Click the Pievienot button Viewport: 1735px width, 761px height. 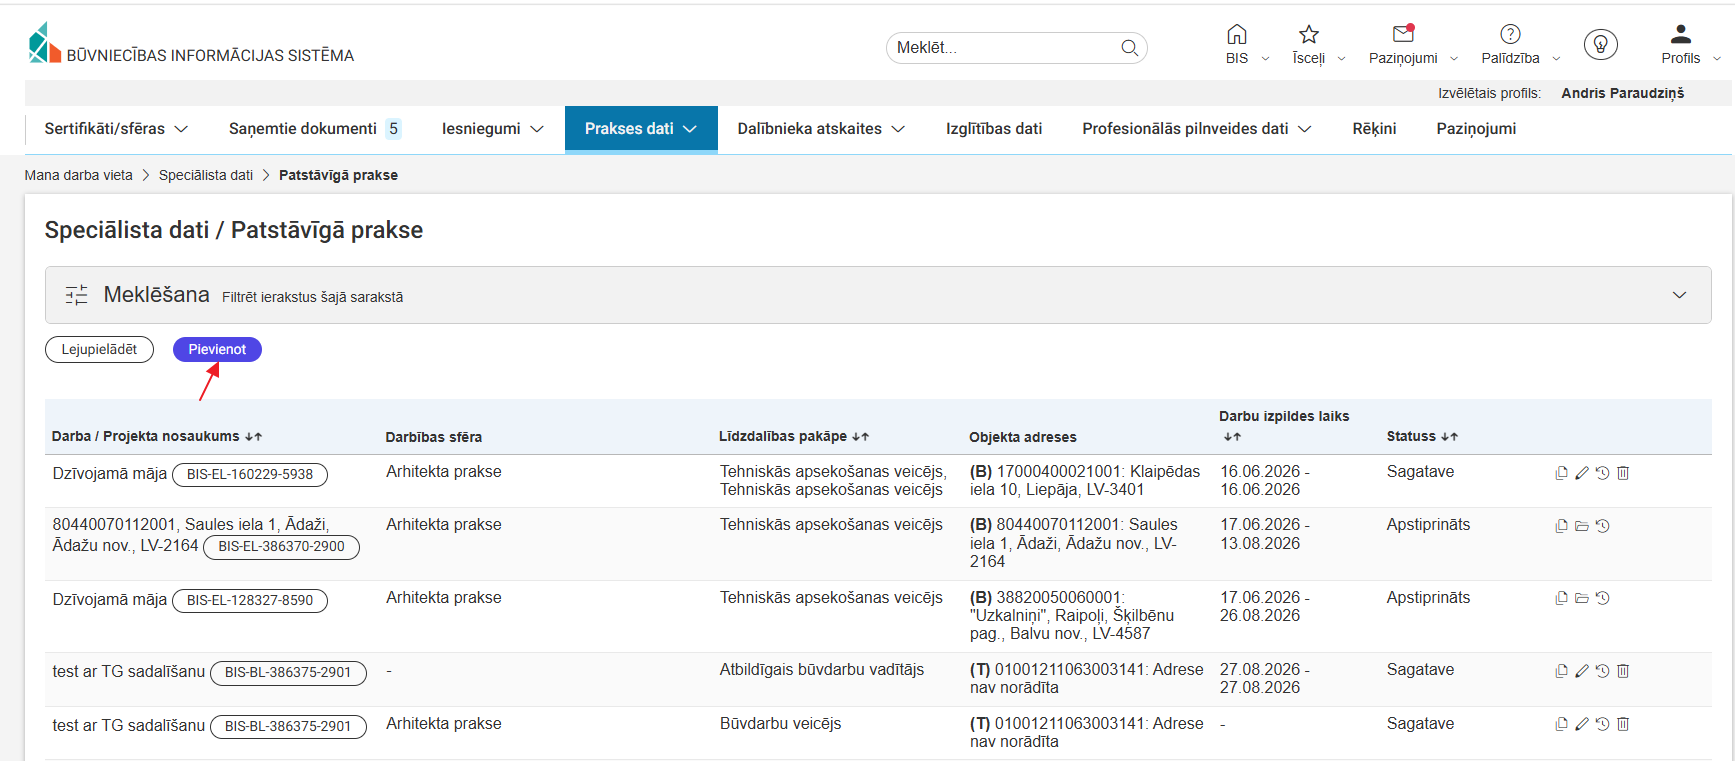coord(217,349)
